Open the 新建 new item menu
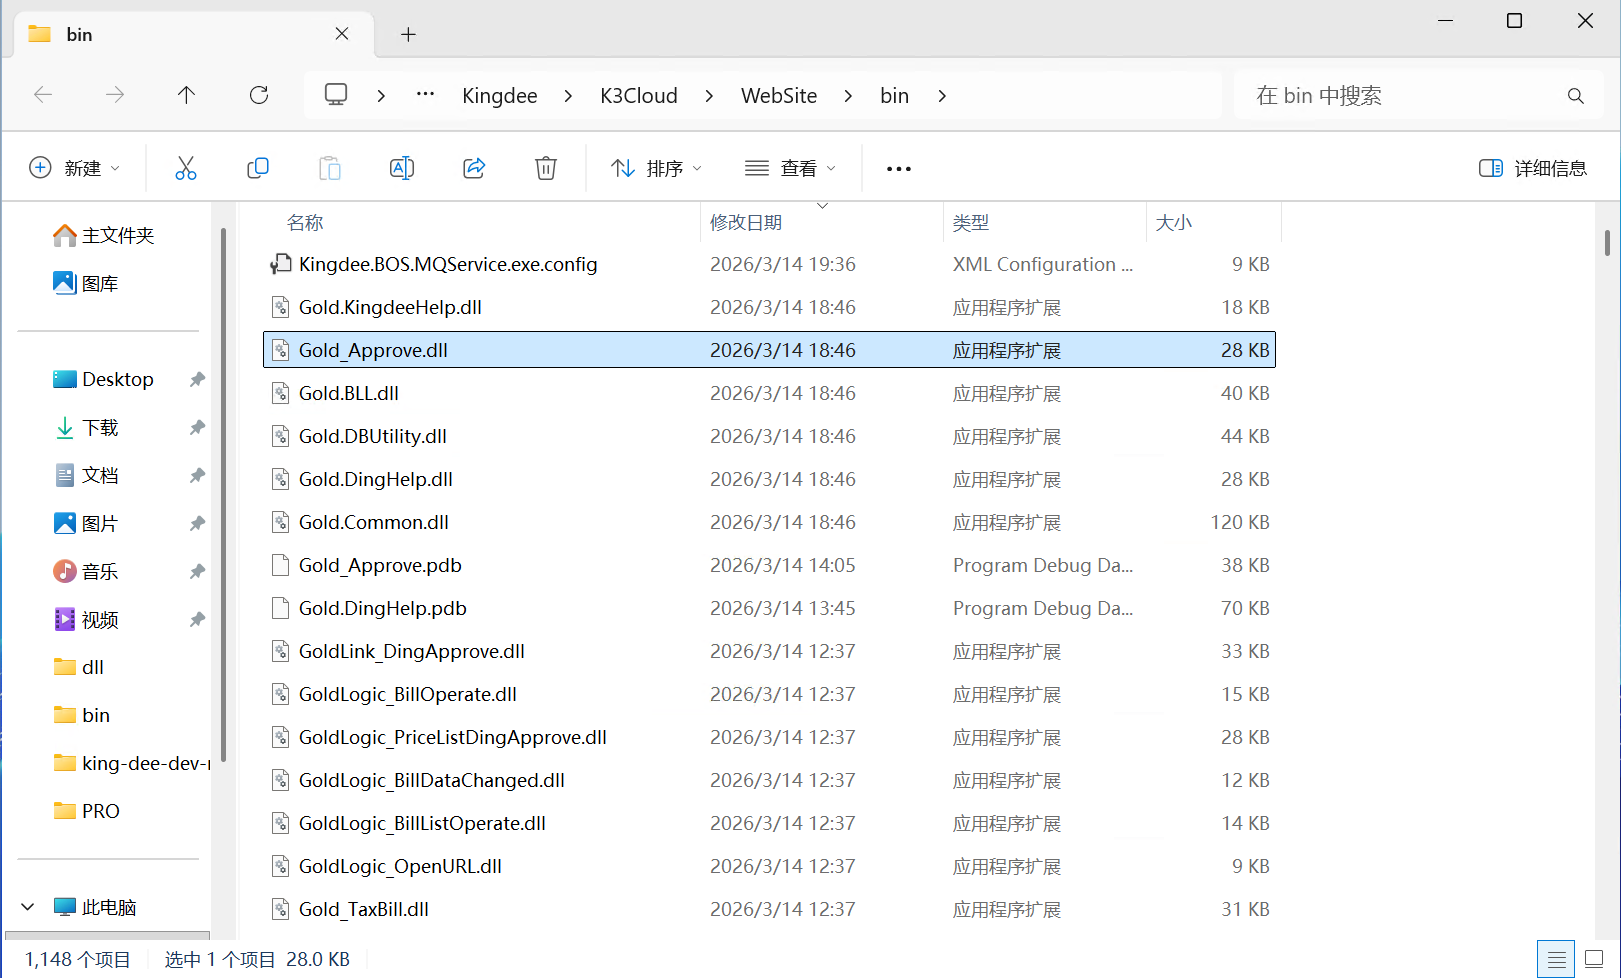1621x978 pixels. coord(75,168)
